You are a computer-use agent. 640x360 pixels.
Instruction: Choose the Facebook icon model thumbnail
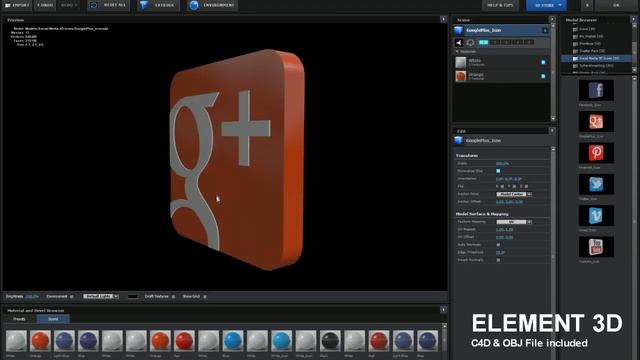pos(596,90)
